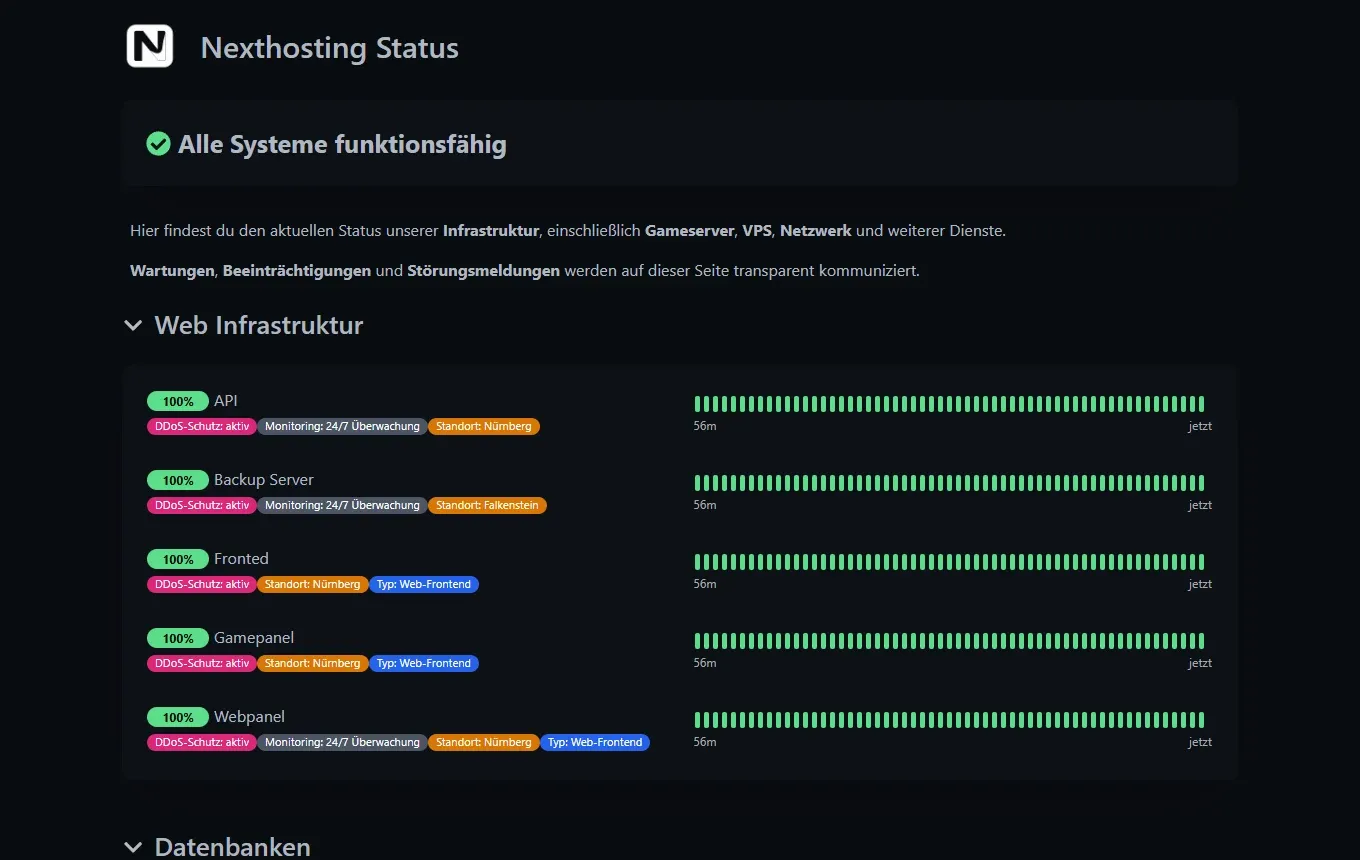
Task: Collapse the Web Infrastruktur section
Action: tap(133, 325)
